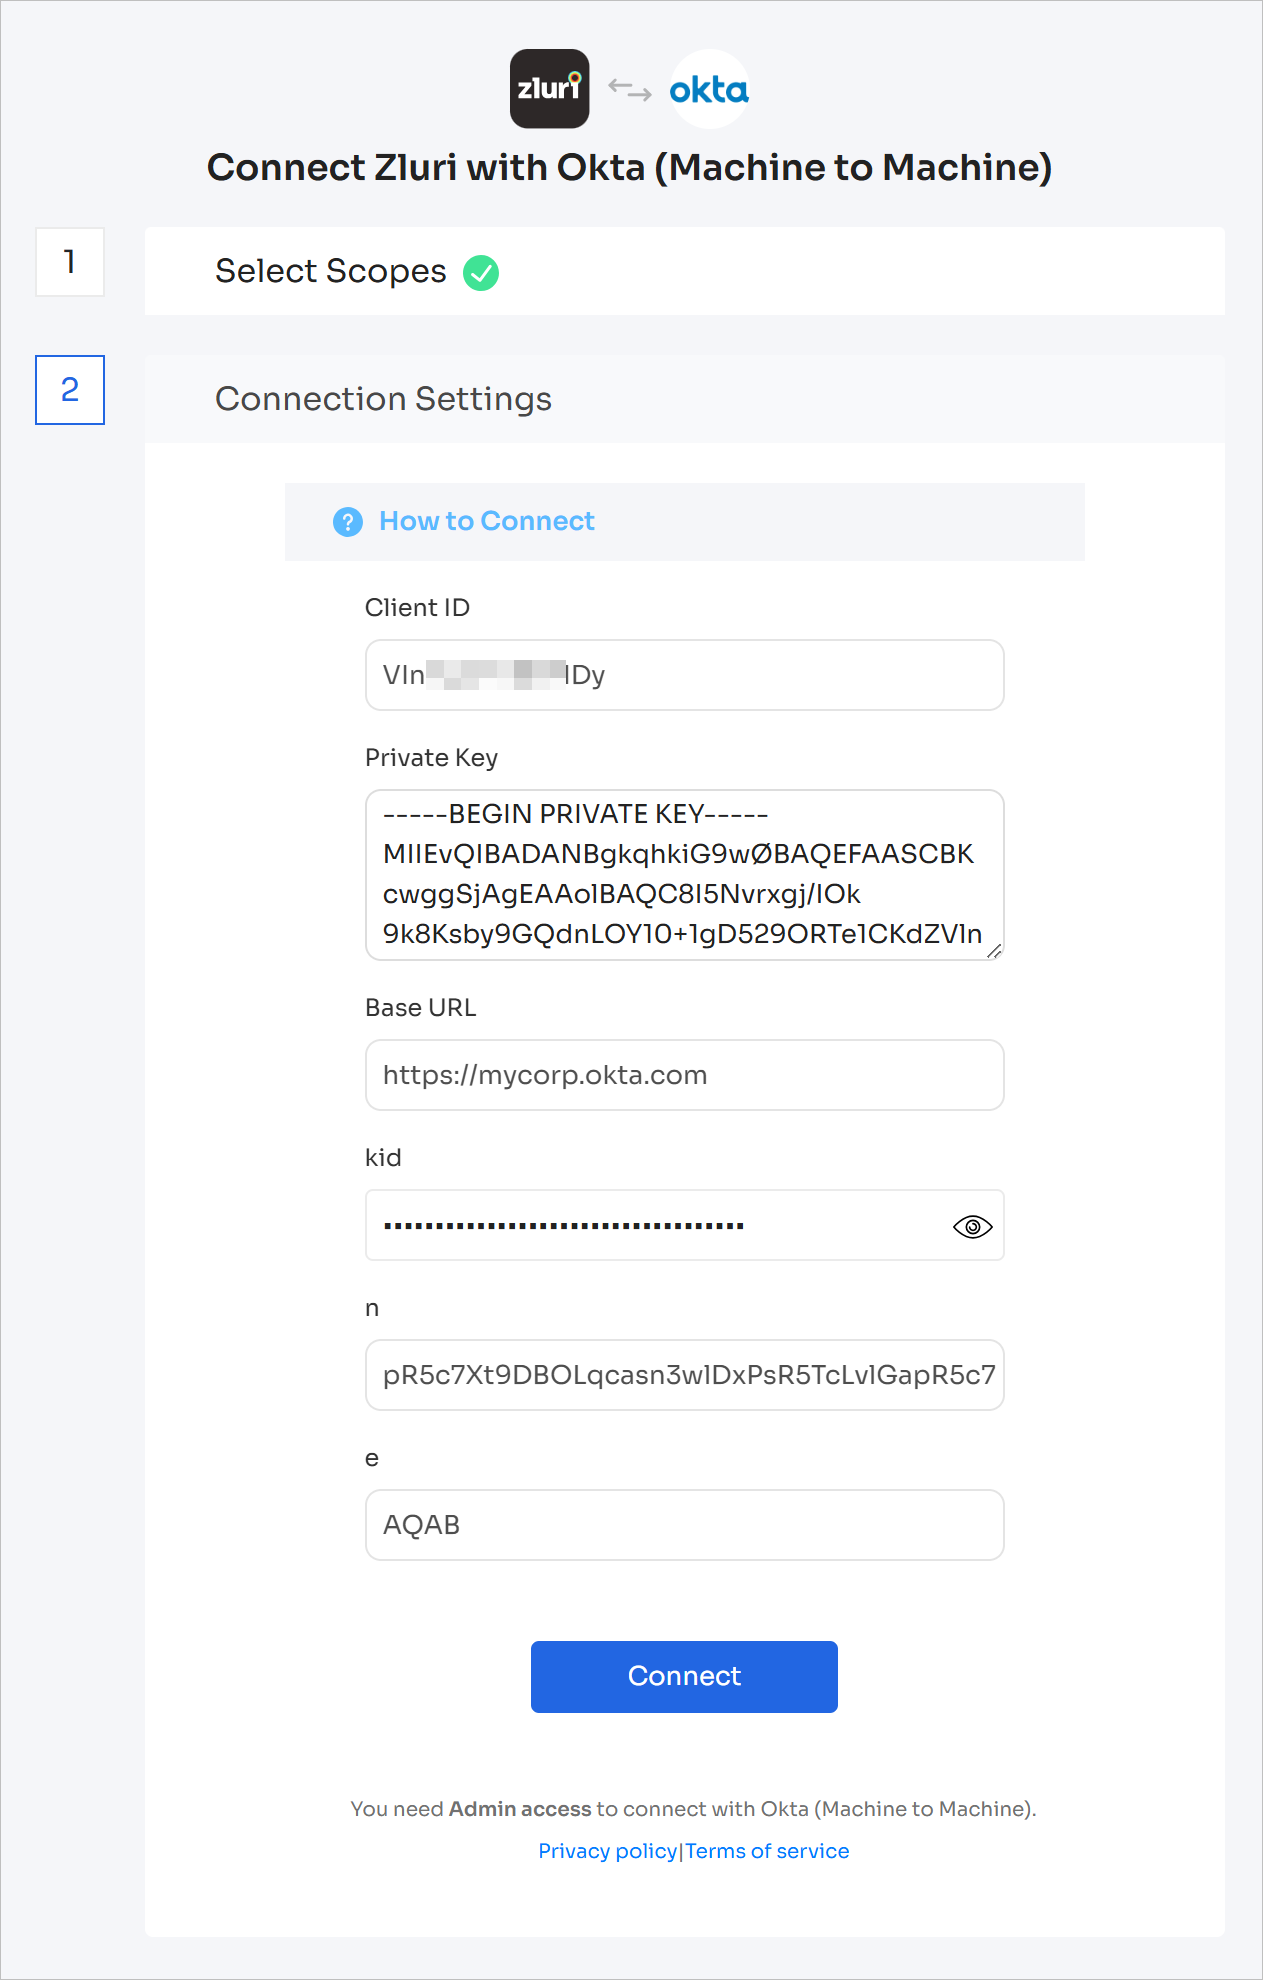Click the green checkmark beside Select Scopes

[x=481, y=272]
